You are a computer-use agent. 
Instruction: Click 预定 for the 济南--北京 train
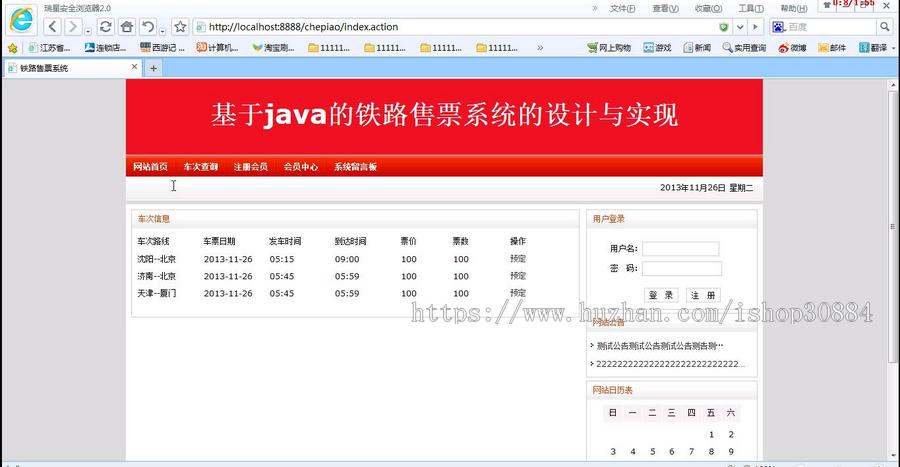518,276
